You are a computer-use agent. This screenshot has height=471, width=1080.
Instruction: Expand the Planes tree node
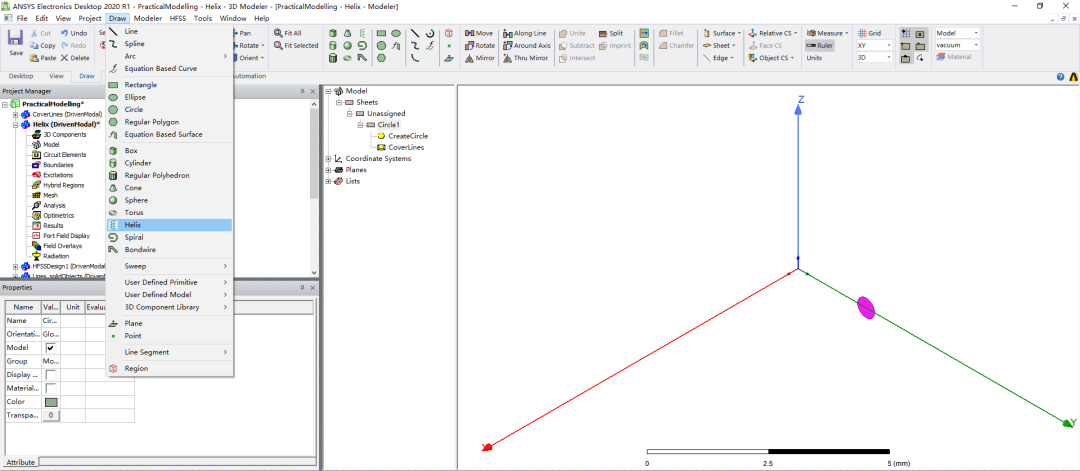coord(328,169)
